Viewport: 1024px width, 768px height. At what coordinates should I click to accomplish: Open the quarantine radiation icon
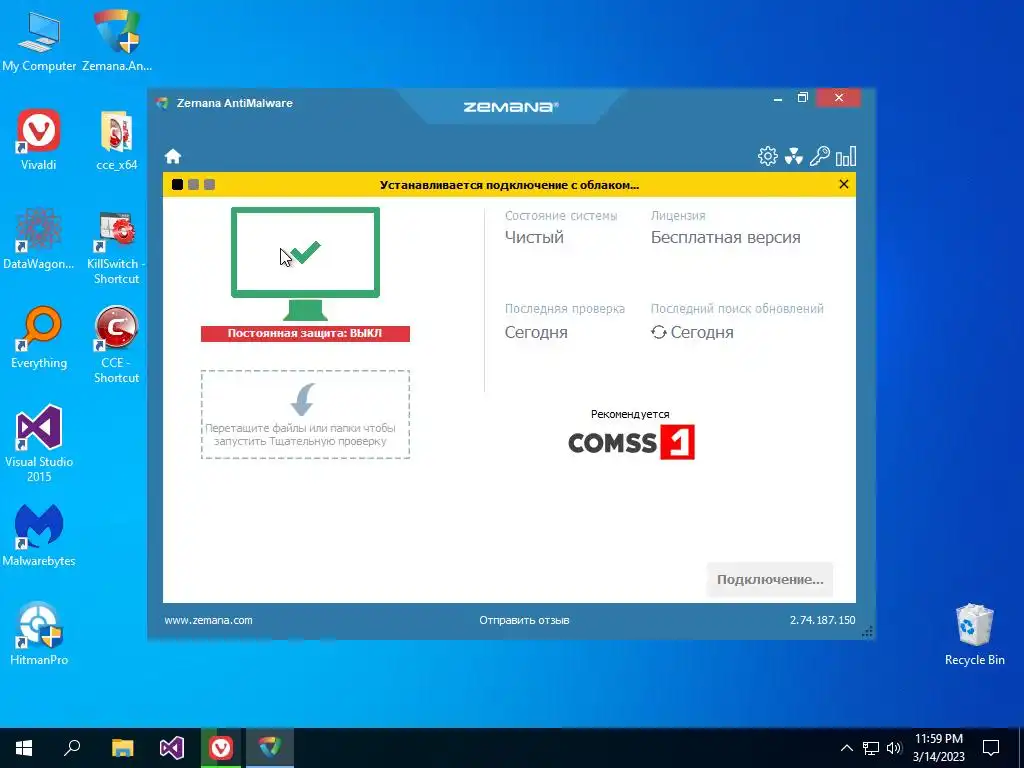793,156
